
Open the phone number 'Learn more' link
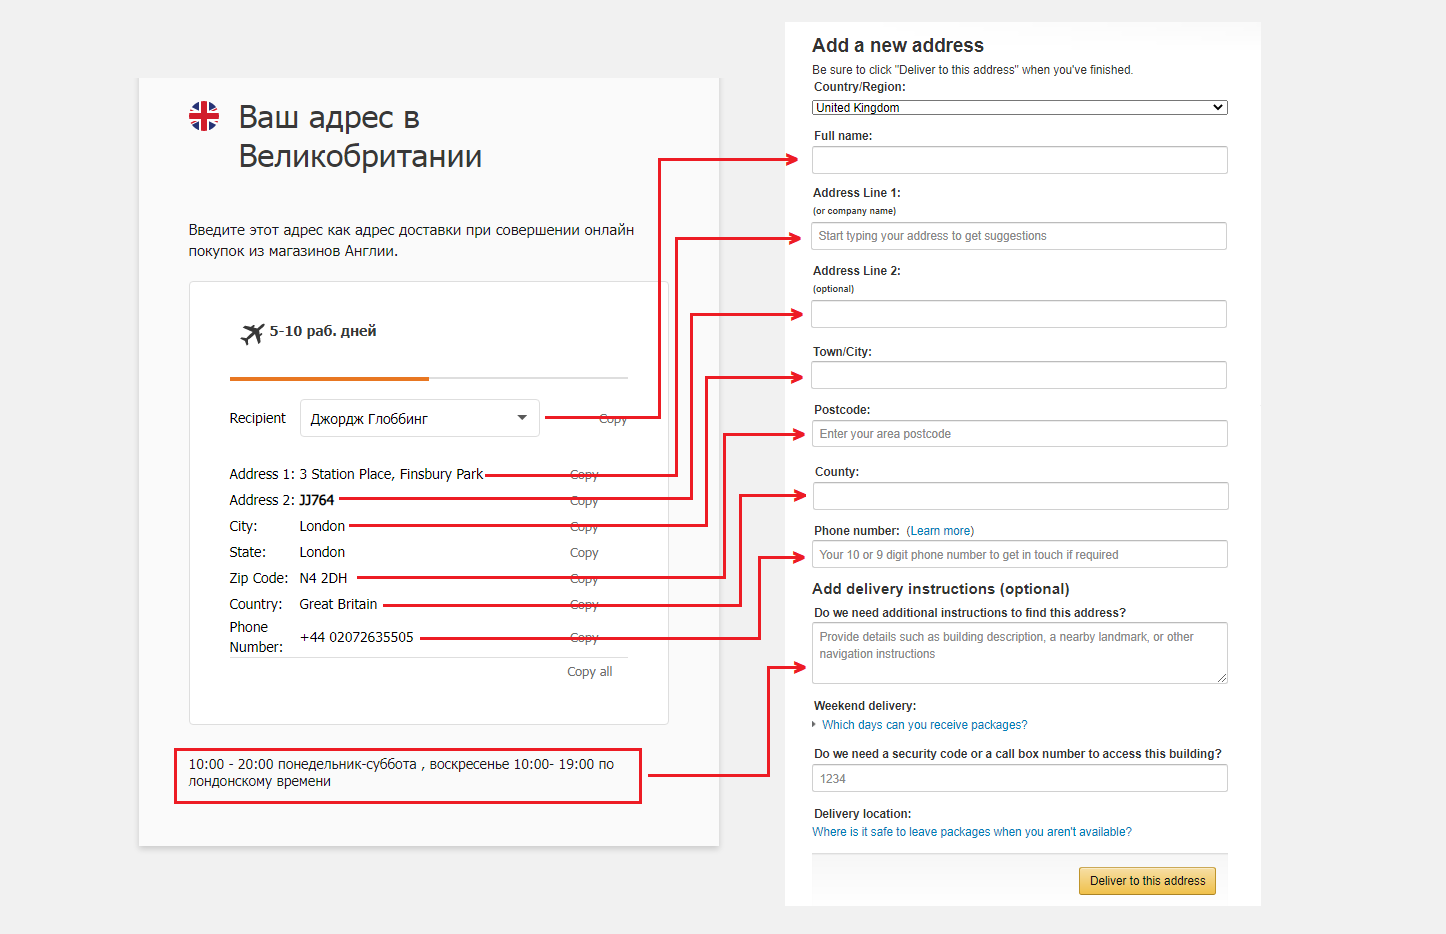(940, 531)
